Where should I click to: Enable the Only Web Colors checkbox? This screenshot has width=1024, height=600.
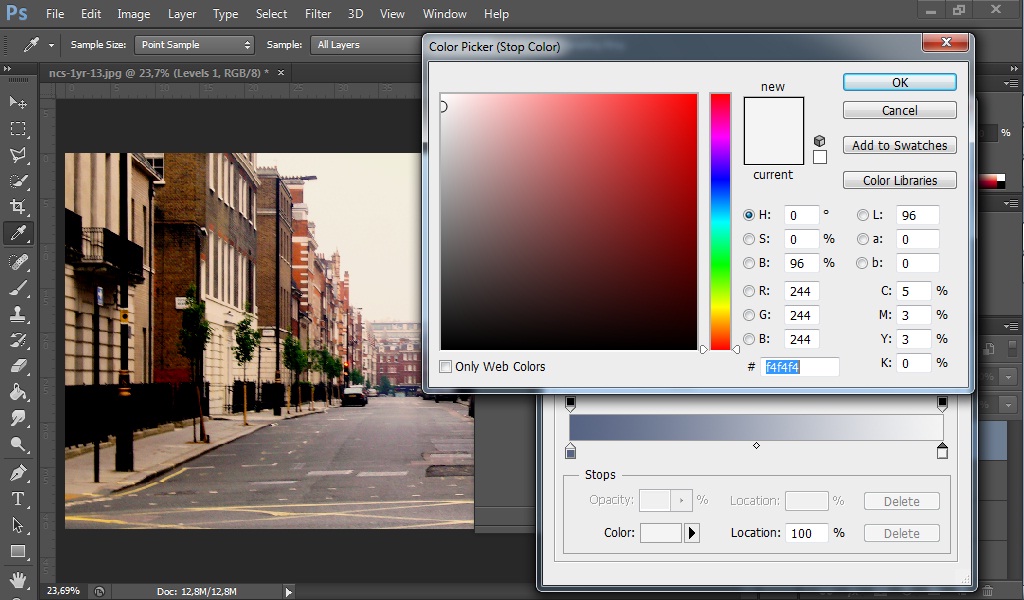tap(446, 367)
